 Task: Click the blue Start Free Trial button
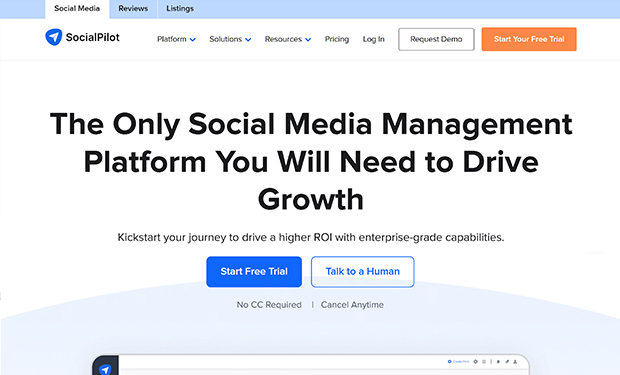[254, 271]
